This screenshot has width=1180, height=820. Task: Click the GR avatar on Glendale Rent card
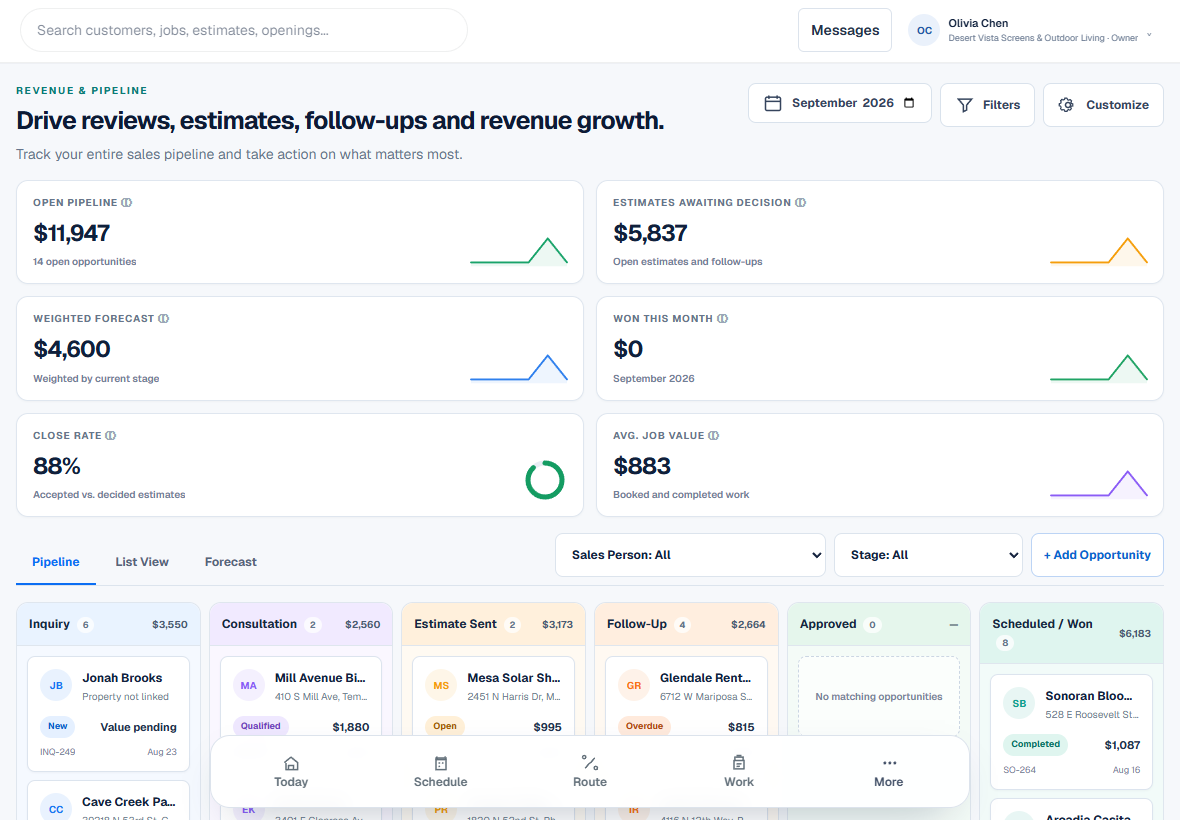[x=634, y=685]
